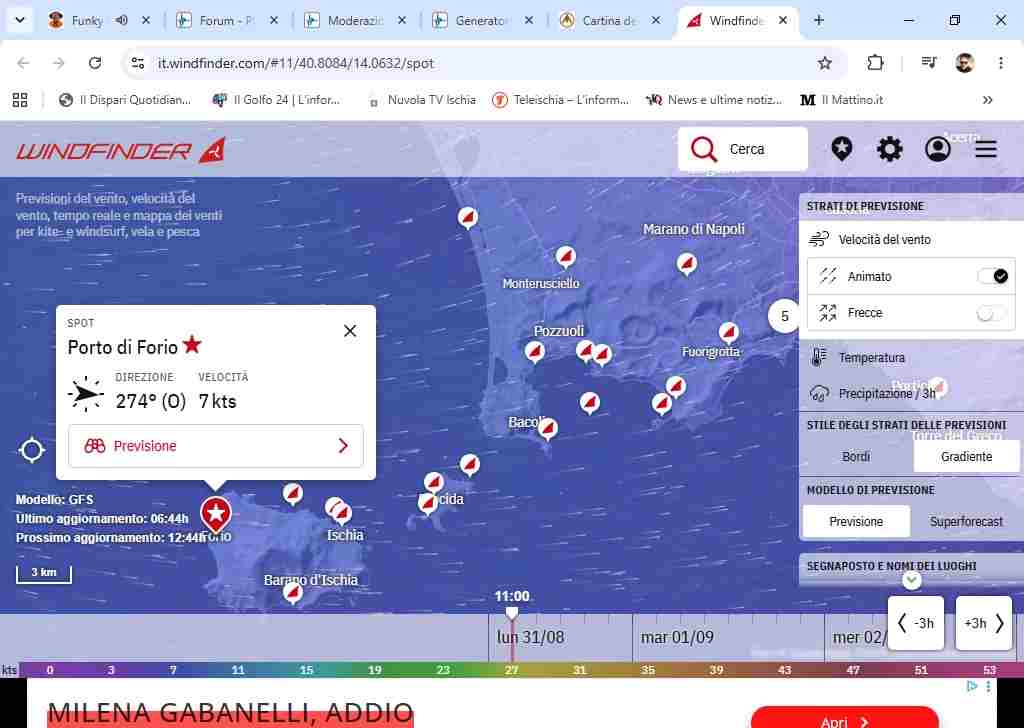
Task: Click the 11 kts color on wind scale
Action: (x=238, y=670)
